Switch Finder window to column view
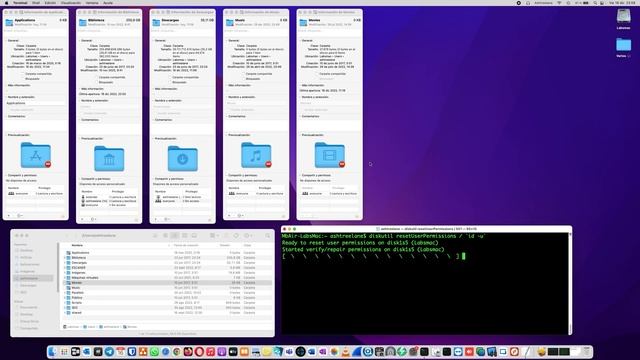Viewport: 640px width, 360px height. pyautogui.click(x=184, y=236)
